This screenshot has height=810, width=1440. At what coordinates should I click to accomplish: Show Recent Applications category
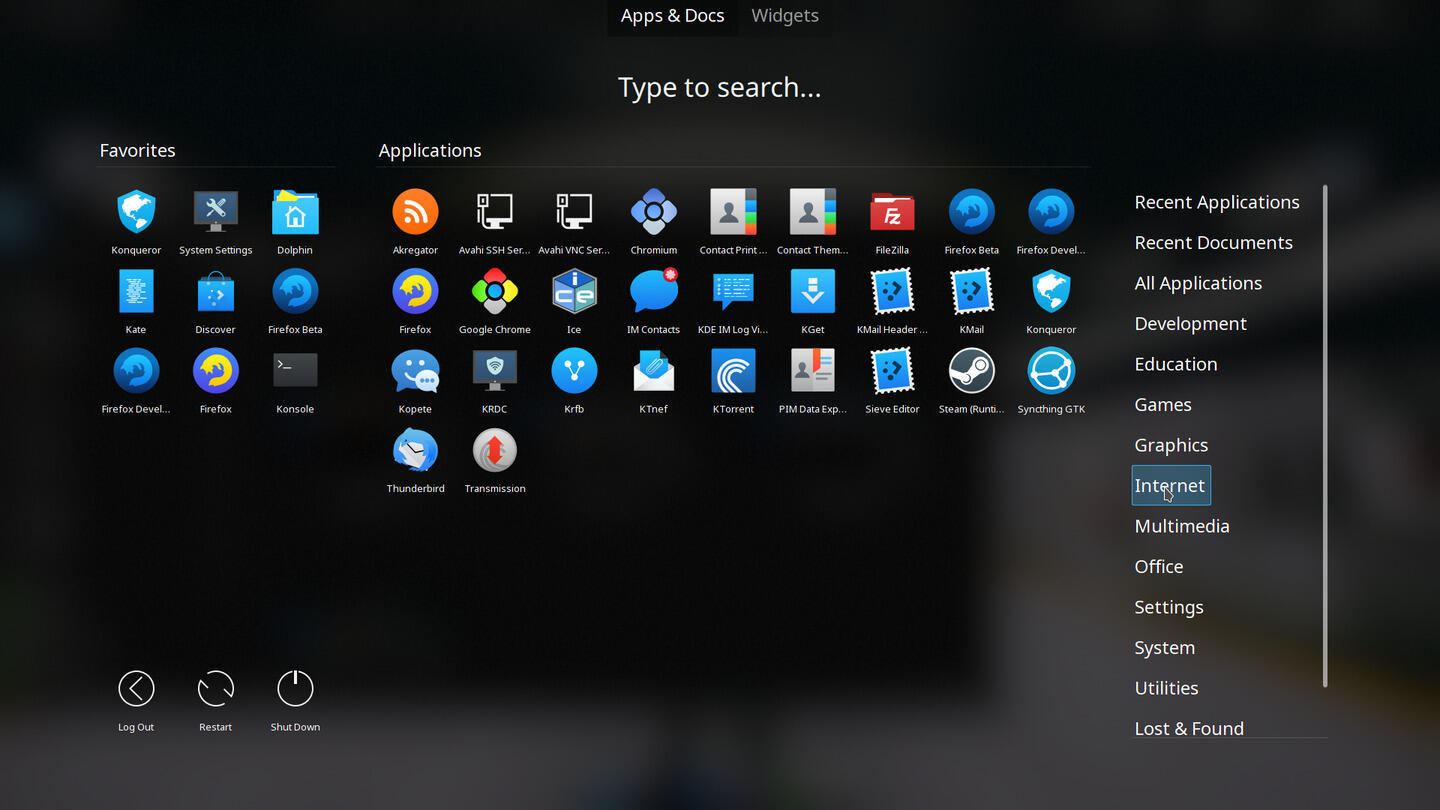(x=1217, y=202)
